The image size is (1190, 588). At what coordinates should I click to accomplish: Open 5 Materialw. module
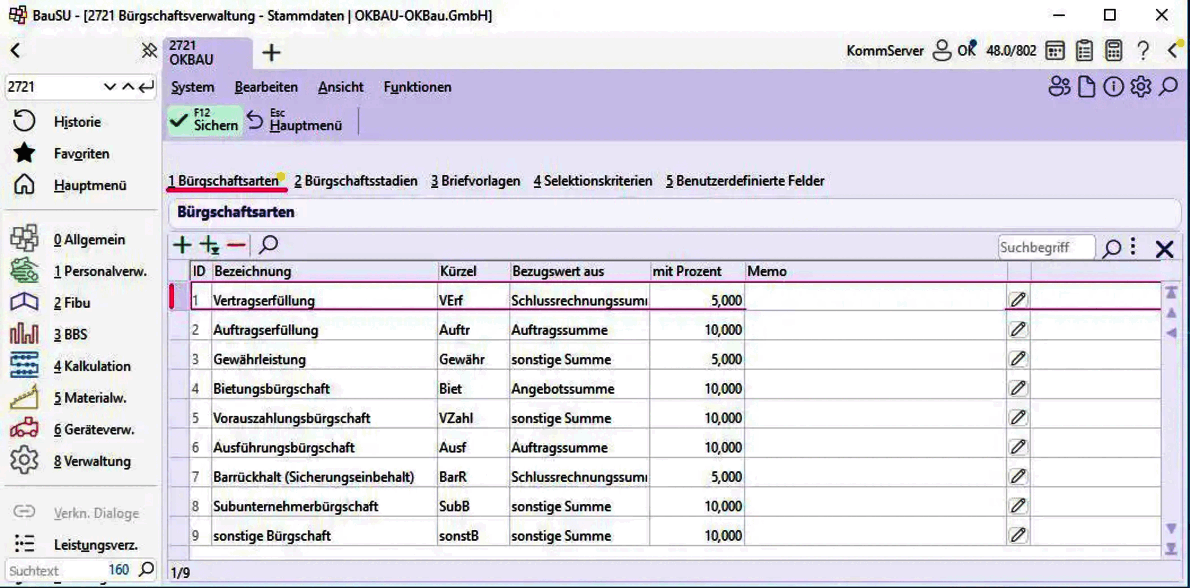pos(90,398)
